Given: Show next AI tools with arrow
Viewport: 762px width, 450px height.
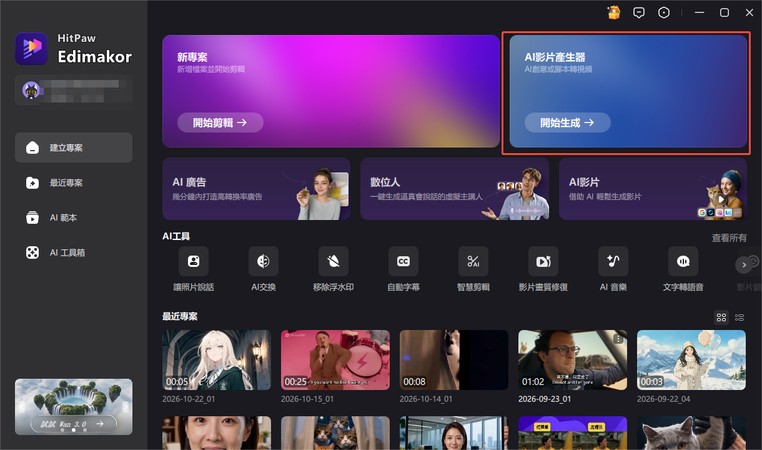Looking at the screenshot, I should 744,265.
